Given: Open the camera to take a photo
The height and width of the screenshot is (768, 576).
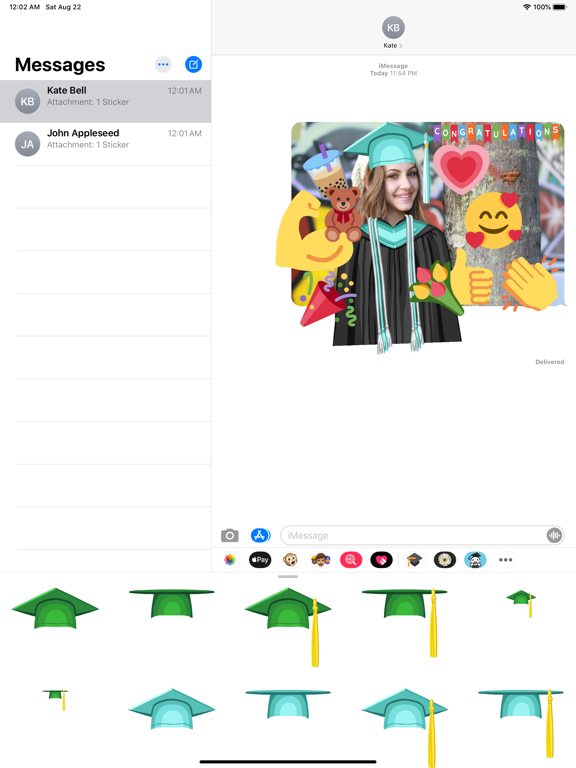Looking at the screenshot, I should [230, 535].
